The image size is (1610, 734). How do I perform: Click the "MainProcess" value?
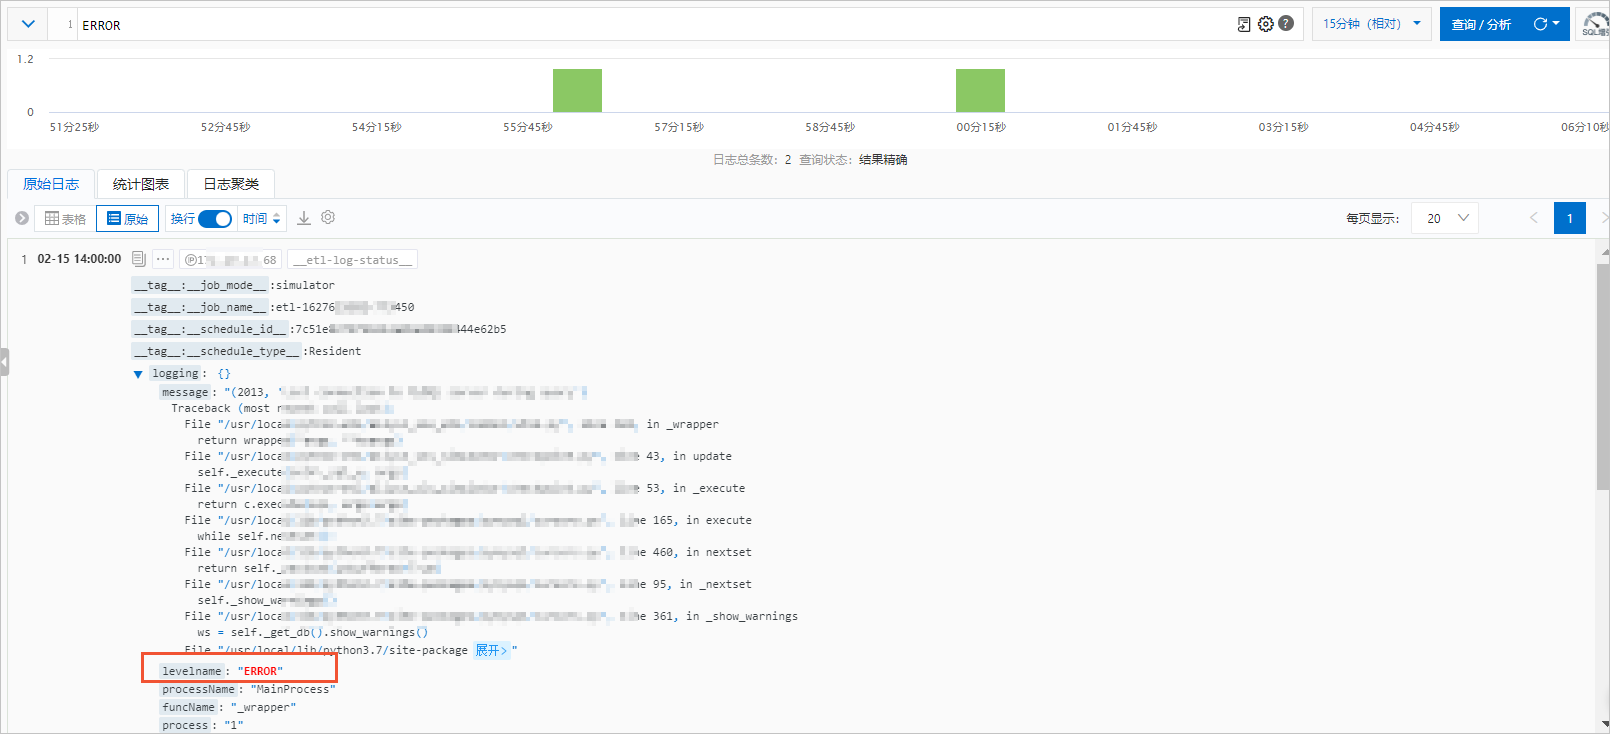tap(293, 689)
